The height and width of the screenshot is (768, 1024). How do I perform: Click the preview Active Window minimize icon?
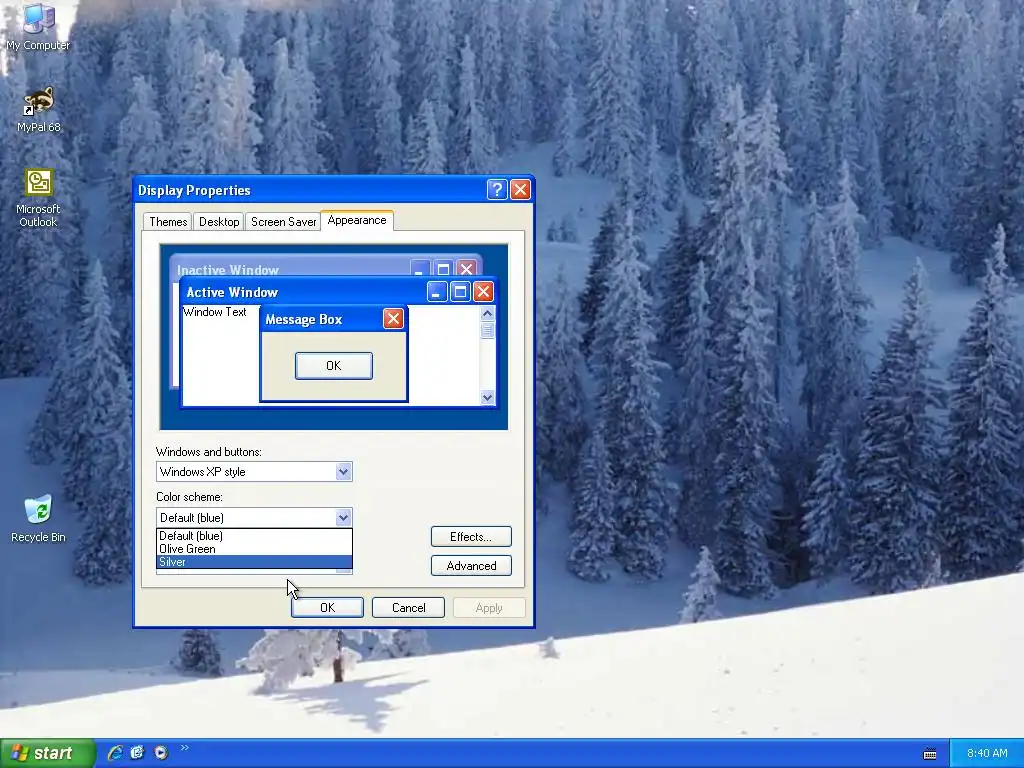coord(437,291)
